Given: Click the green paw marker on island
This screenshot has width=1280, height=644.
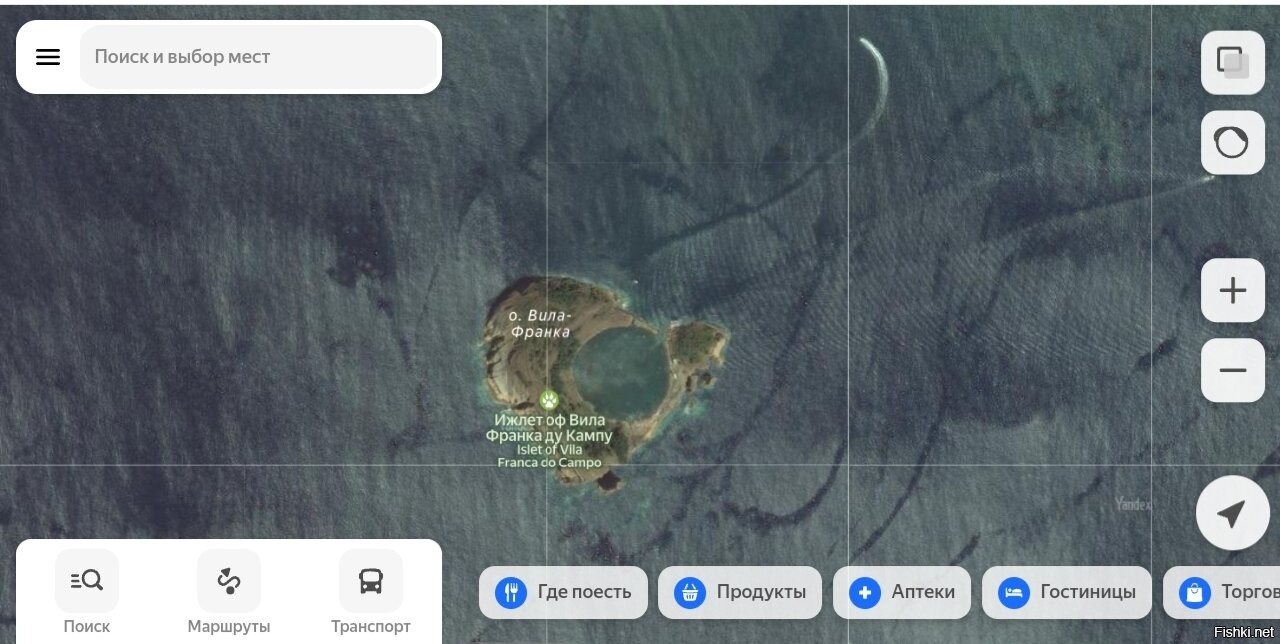Looking at the screenshot, I should 548,400.
